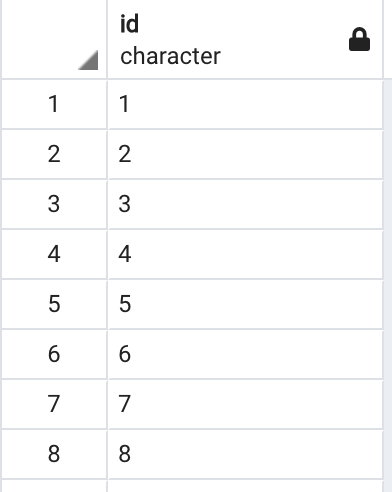Click the id cell with value 4
The image size is (392, 492).
[245, 254]
